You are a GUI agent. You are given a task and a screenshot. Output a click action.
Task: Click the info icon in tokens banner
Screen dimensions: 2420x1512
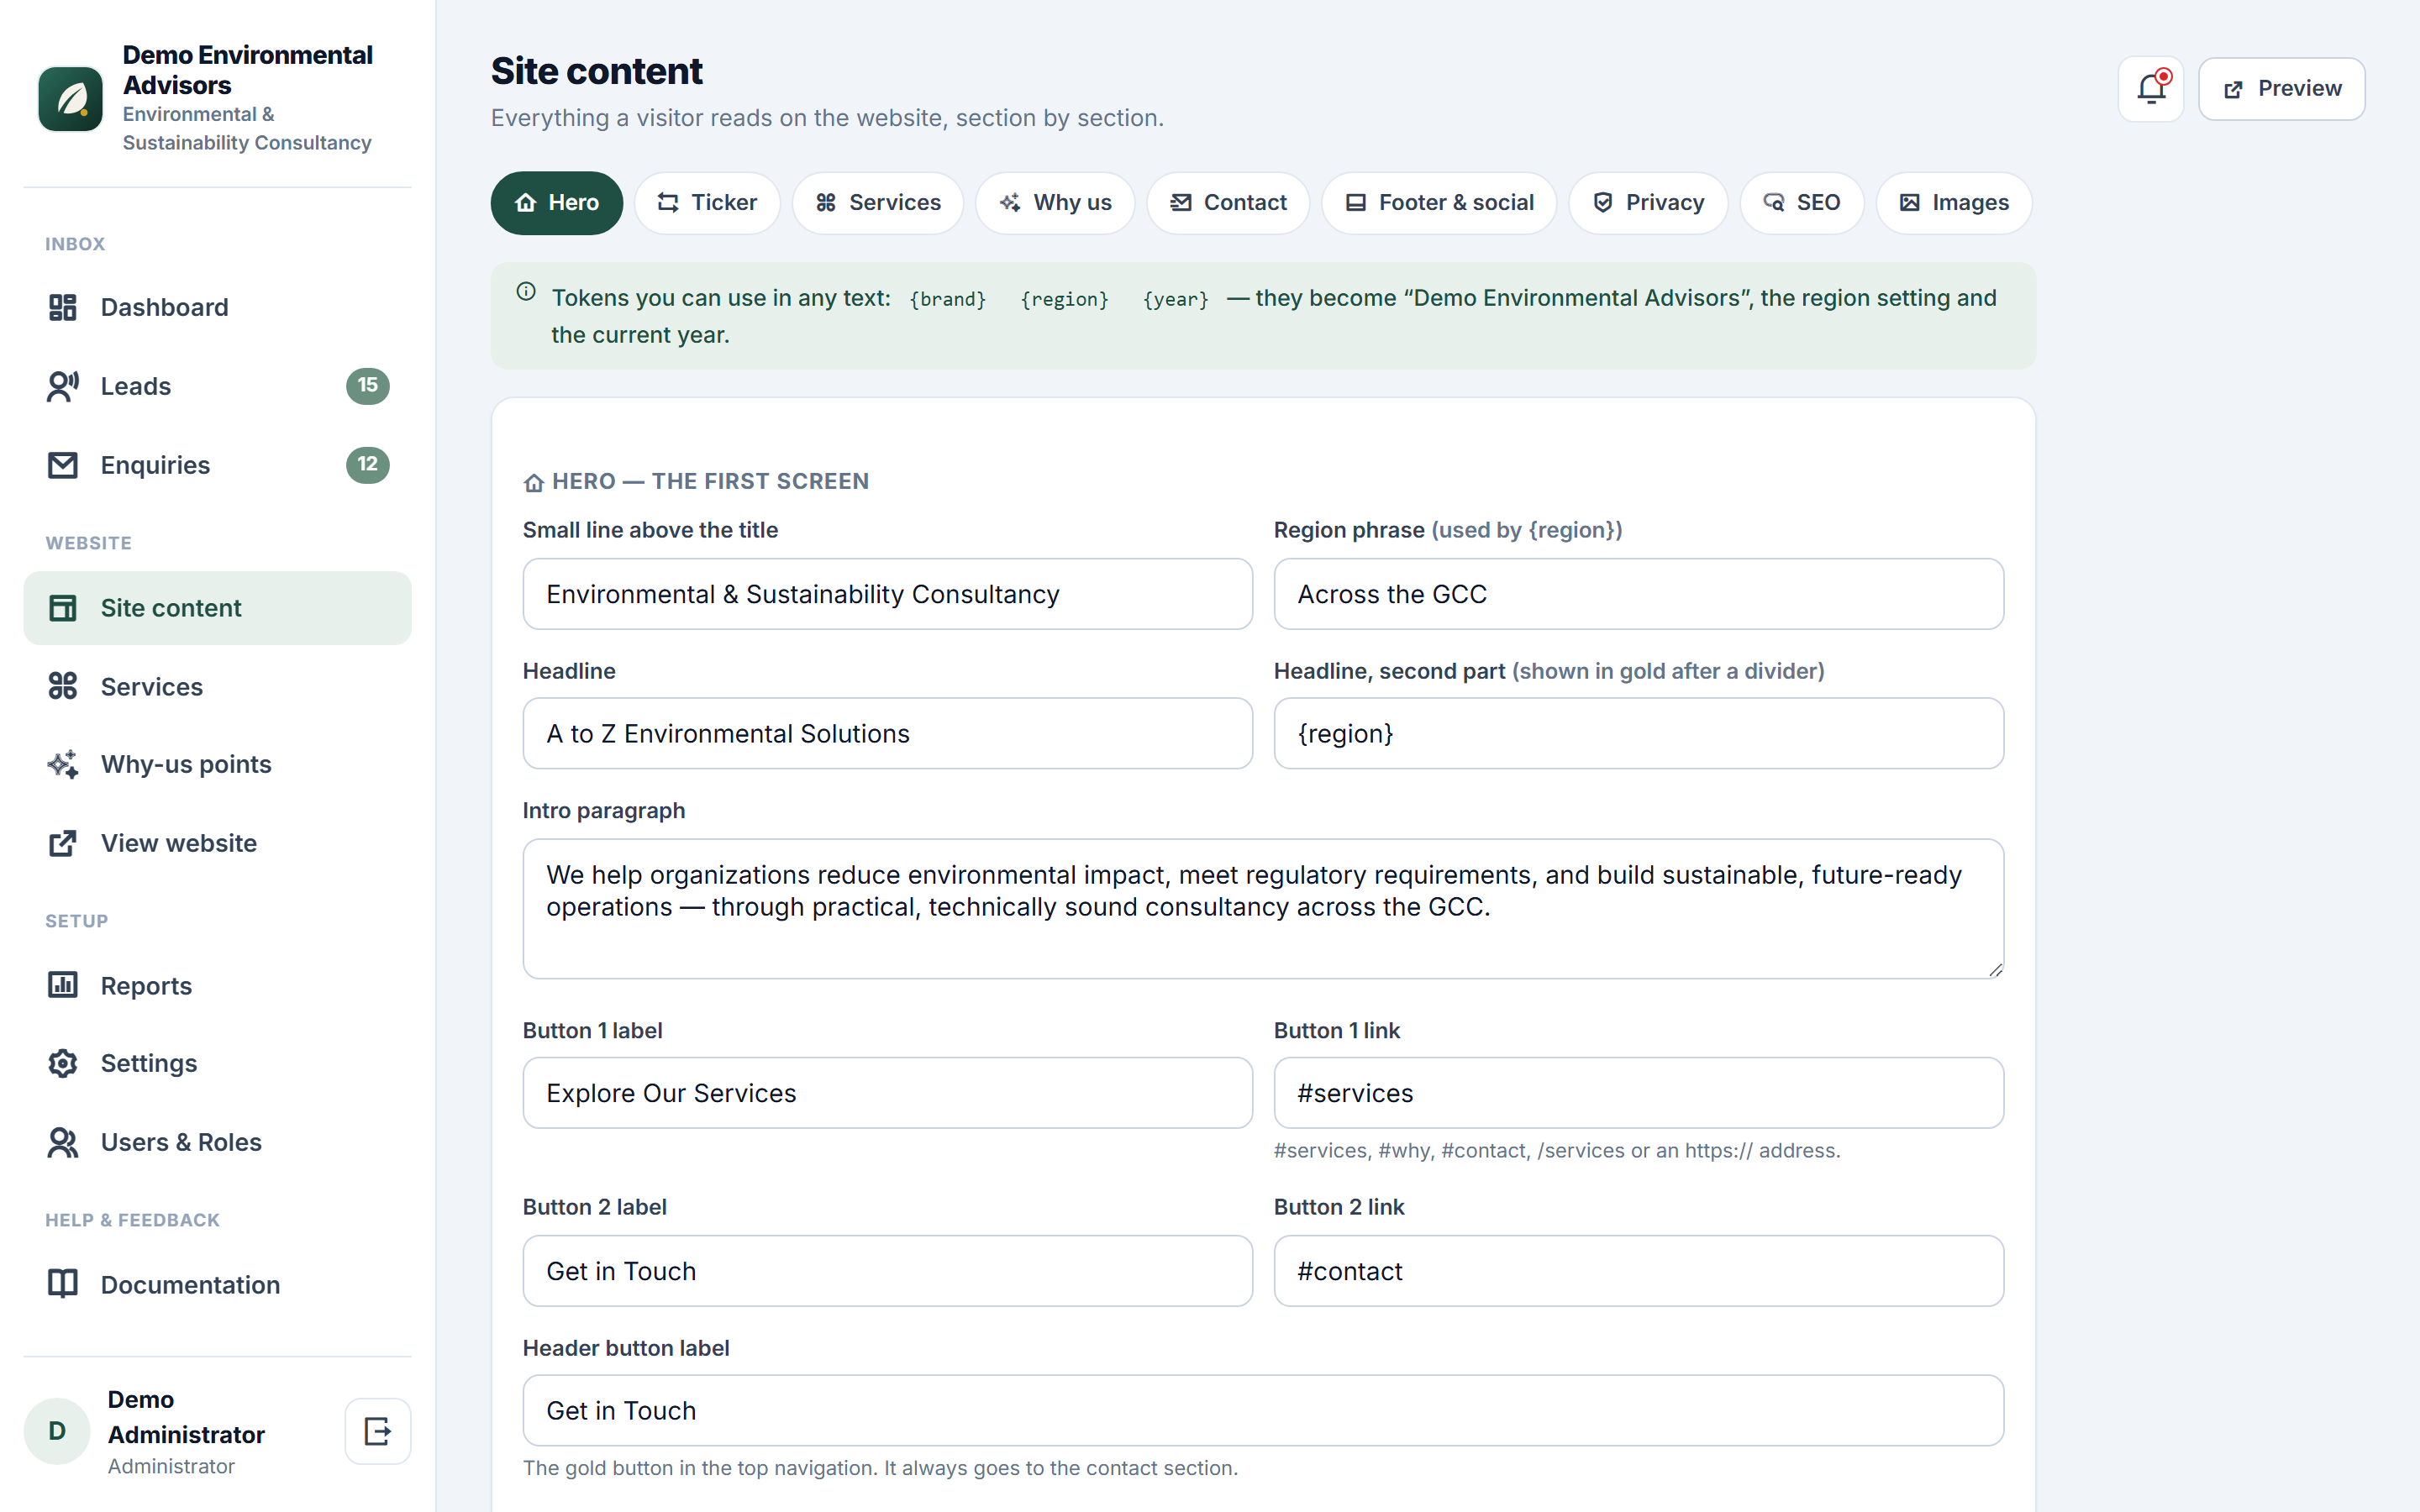point(526,292)
